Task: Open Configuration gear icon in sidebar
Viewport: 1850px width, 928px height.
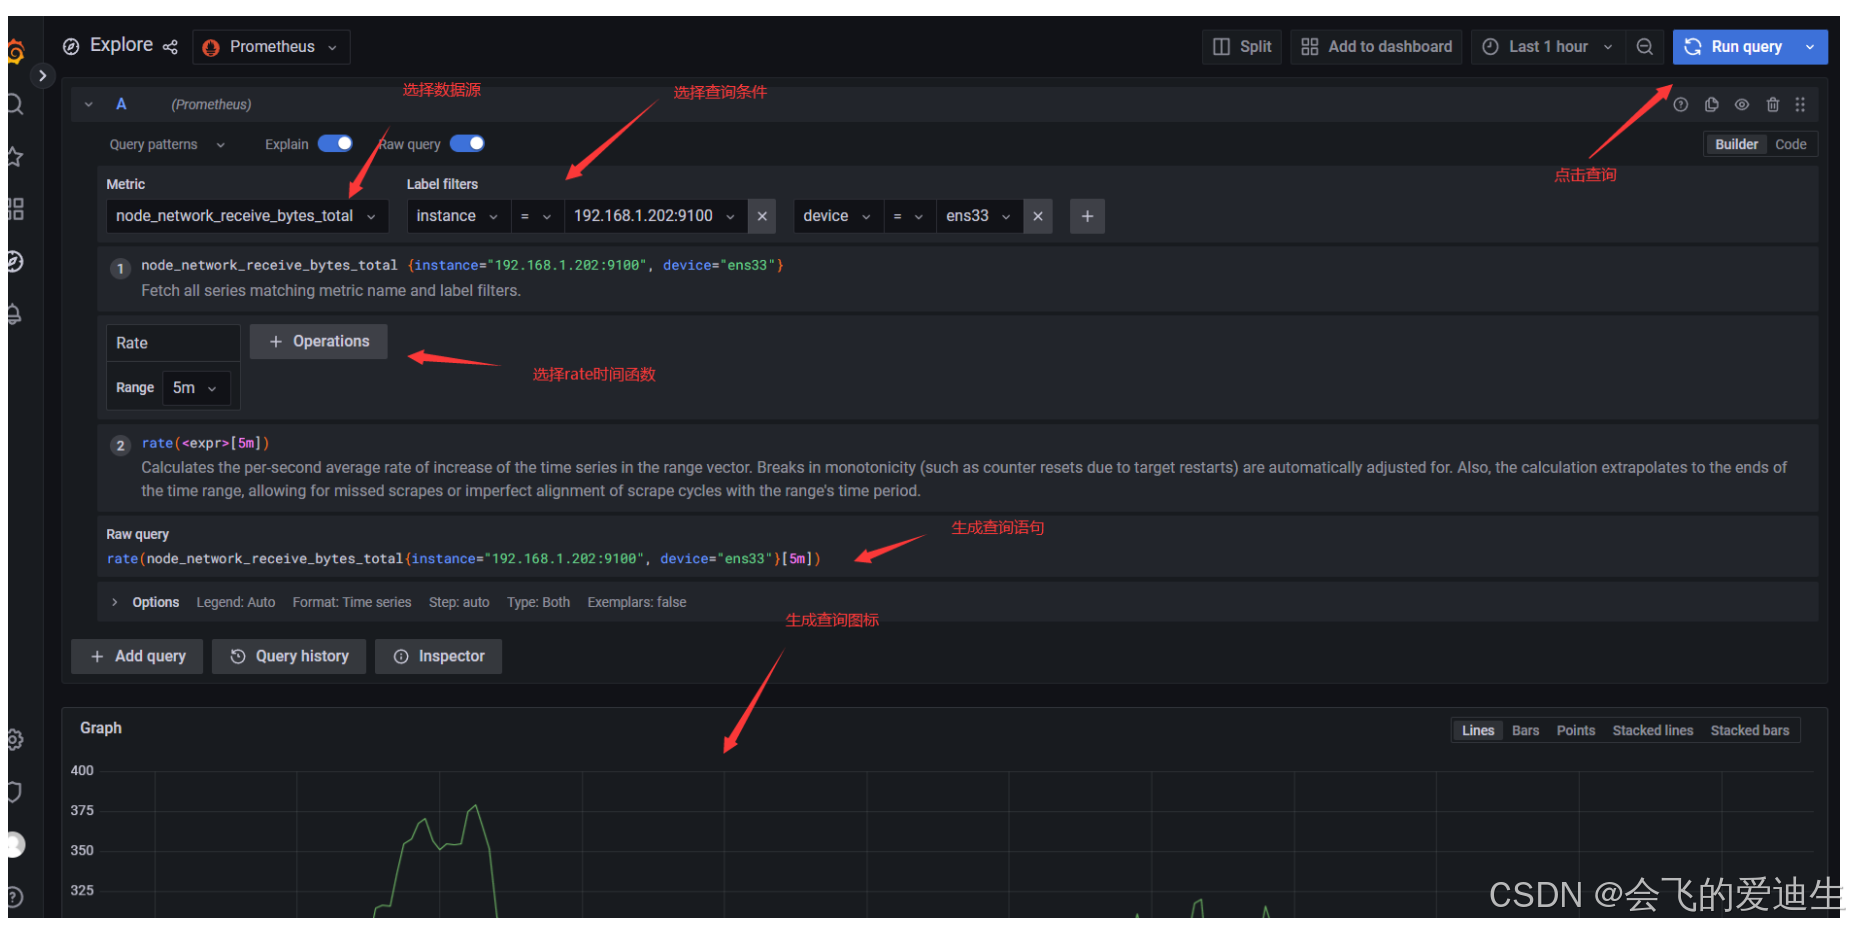Action: click(x=15, y=740)
